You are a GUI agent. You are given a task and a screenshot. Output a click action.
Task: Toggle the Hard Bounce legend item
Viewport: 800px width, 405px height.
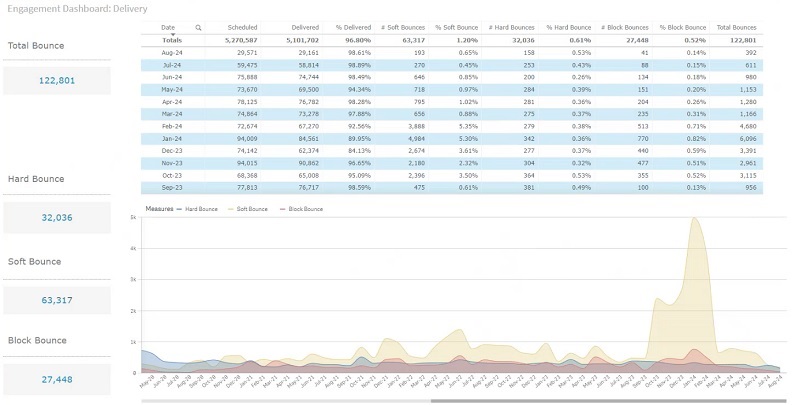(x=197, y=209)
